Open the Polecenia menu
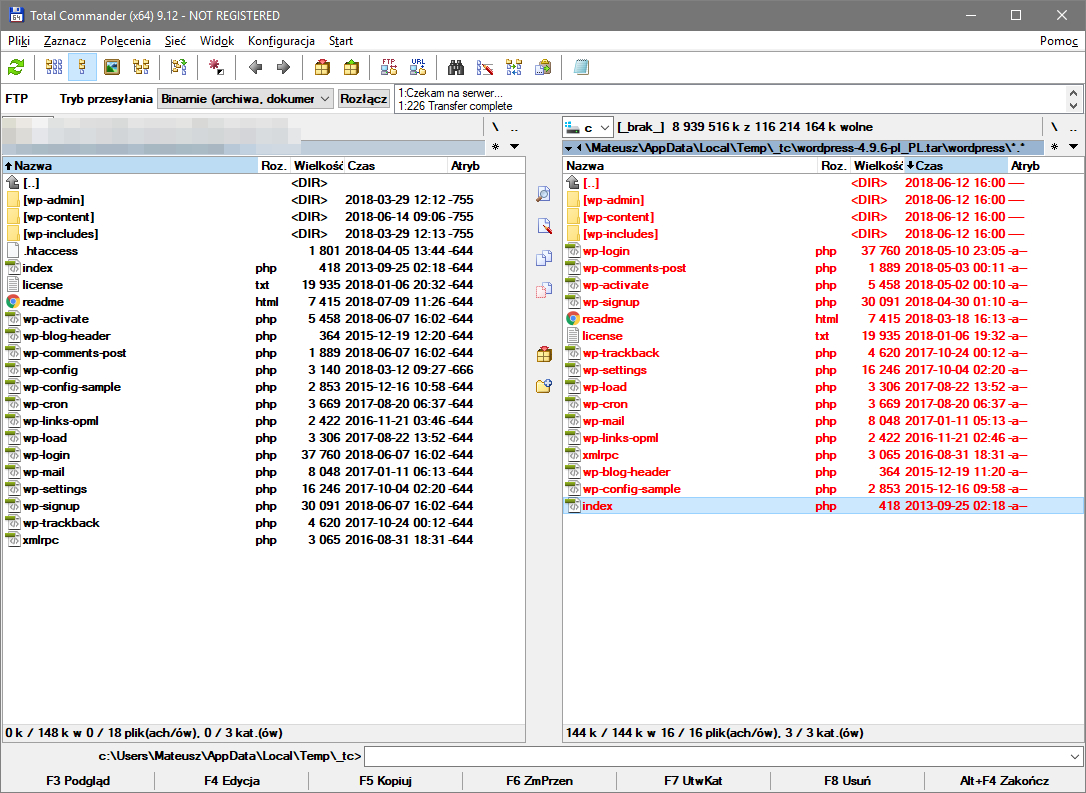Viewport: 1086px width, 793px height. (x=125, y=41)
